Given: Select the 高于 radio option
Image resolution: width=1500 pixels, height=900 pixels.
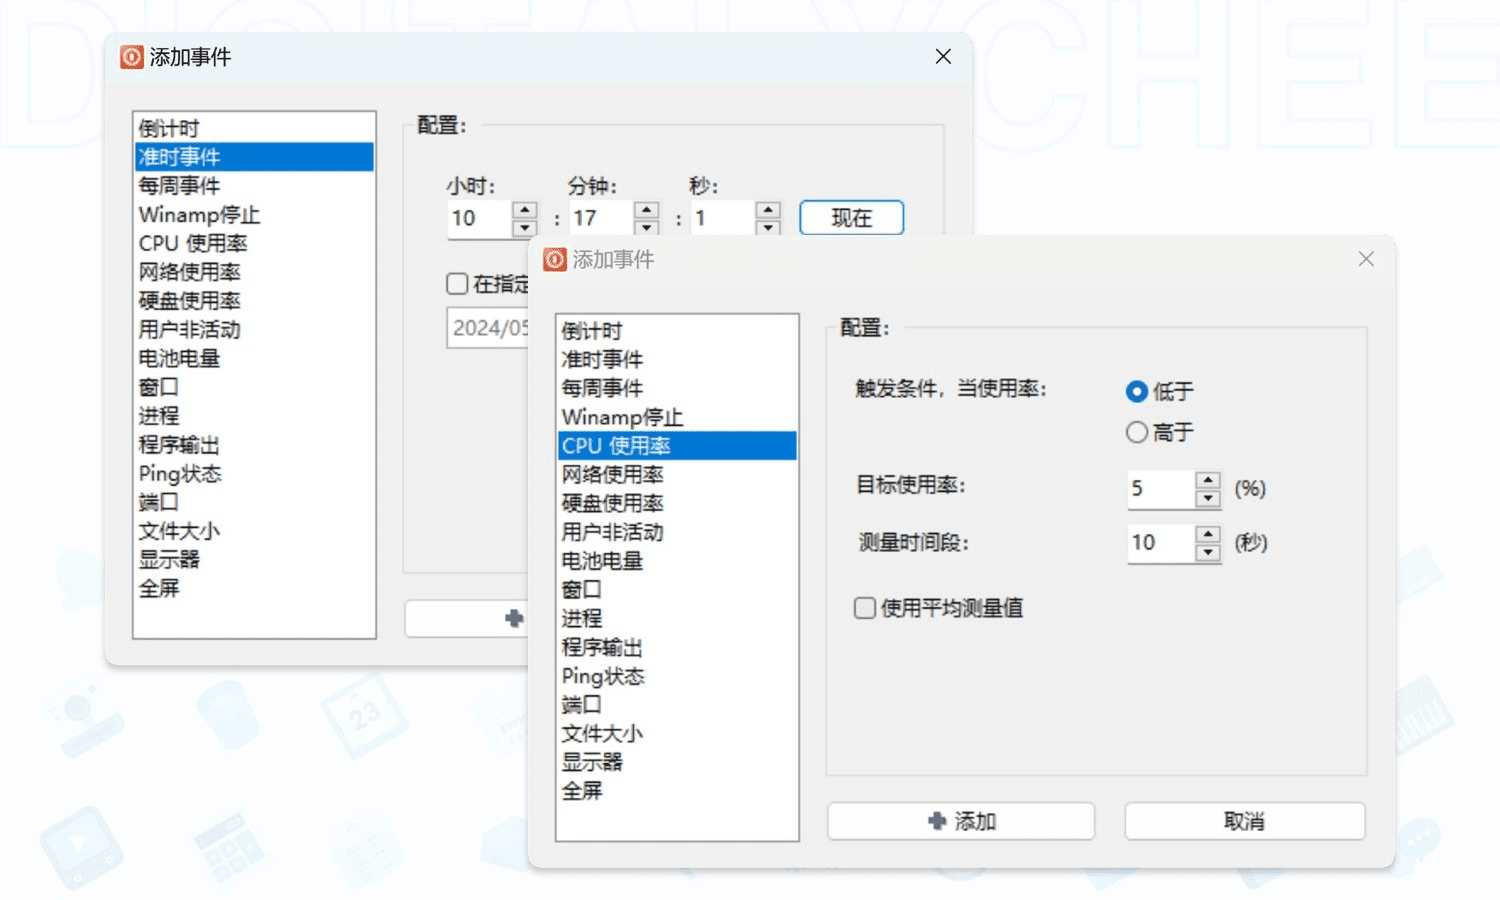Looking at the screenshot, I should pos(1136,432).
